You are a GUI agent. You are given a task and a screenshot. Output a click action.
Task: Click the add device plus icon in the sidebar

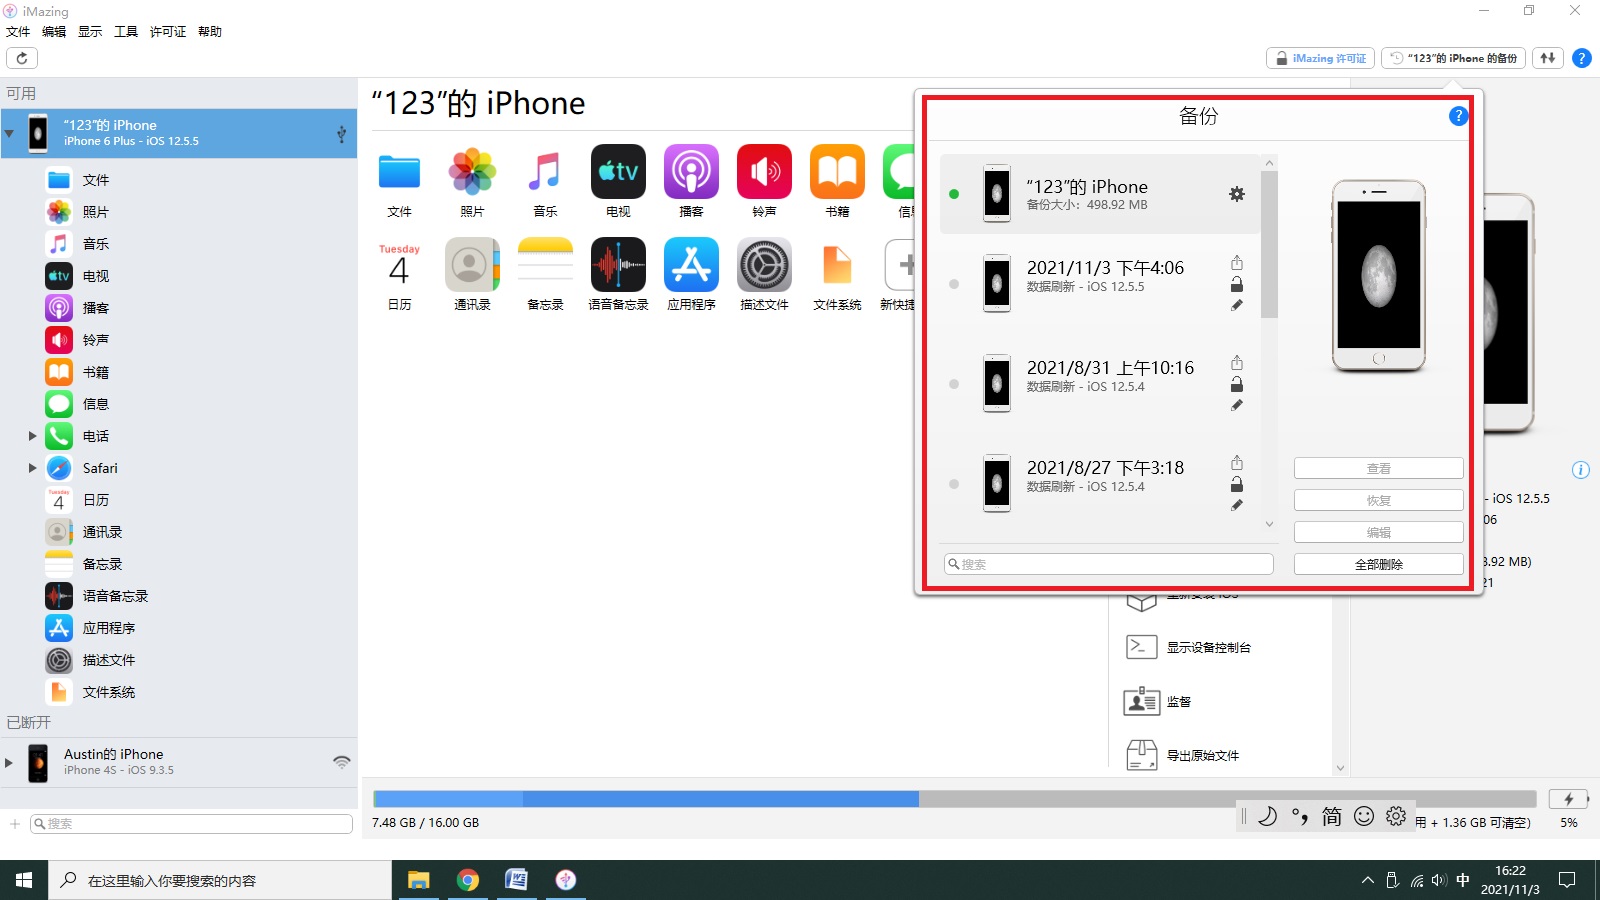pyautogui.click(x=15, y=824)
